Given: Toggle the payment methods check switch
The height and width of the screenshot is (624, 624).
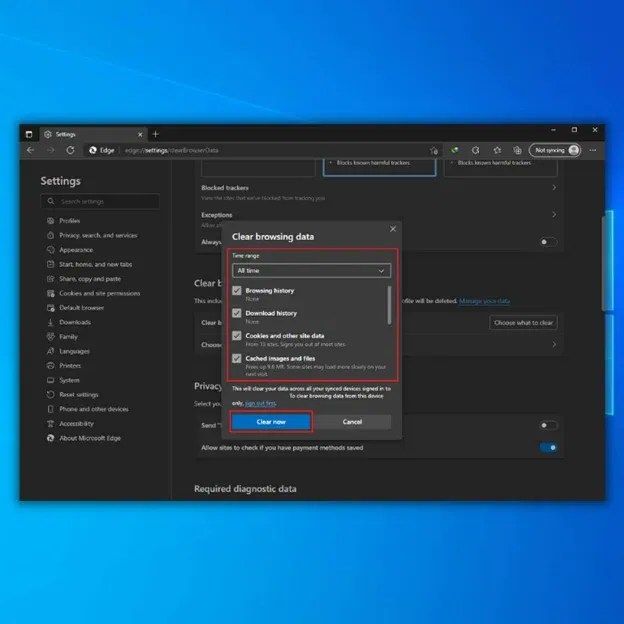Looking at the screenshot, I should [x=548, y=448].
